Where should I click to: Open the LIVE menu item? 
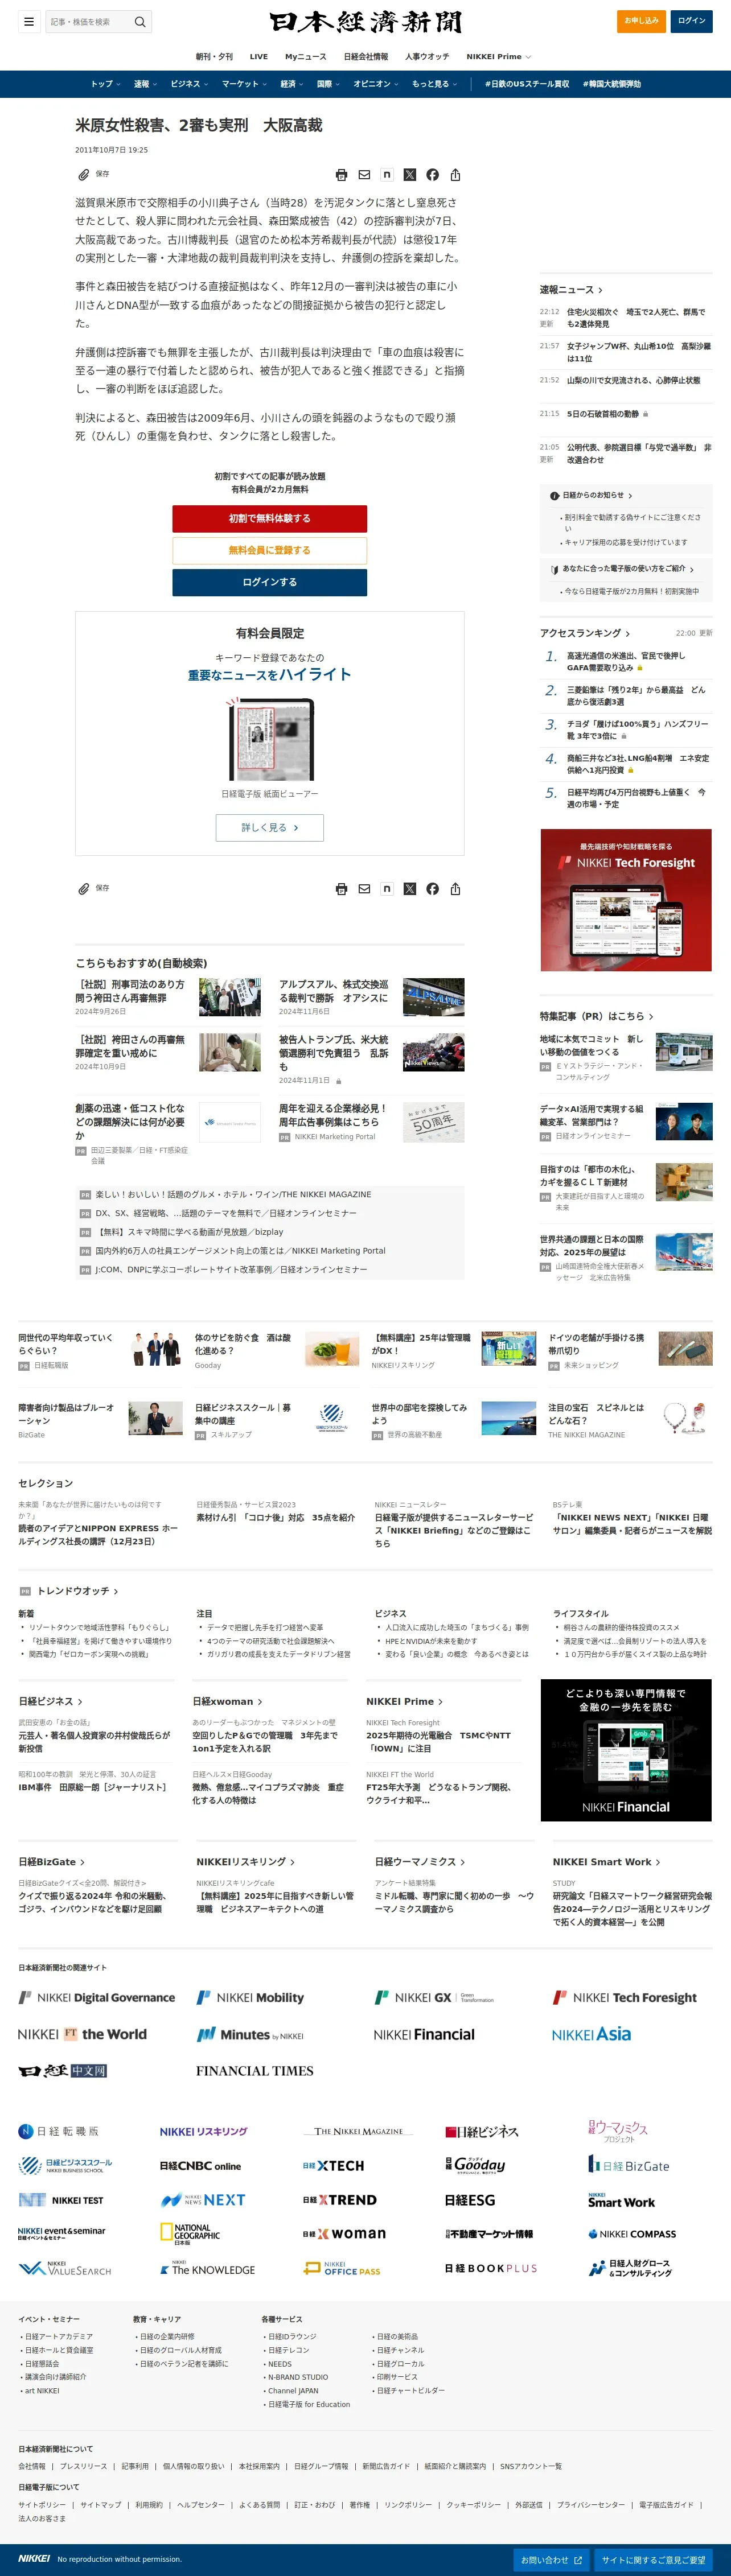click(259, 57)
